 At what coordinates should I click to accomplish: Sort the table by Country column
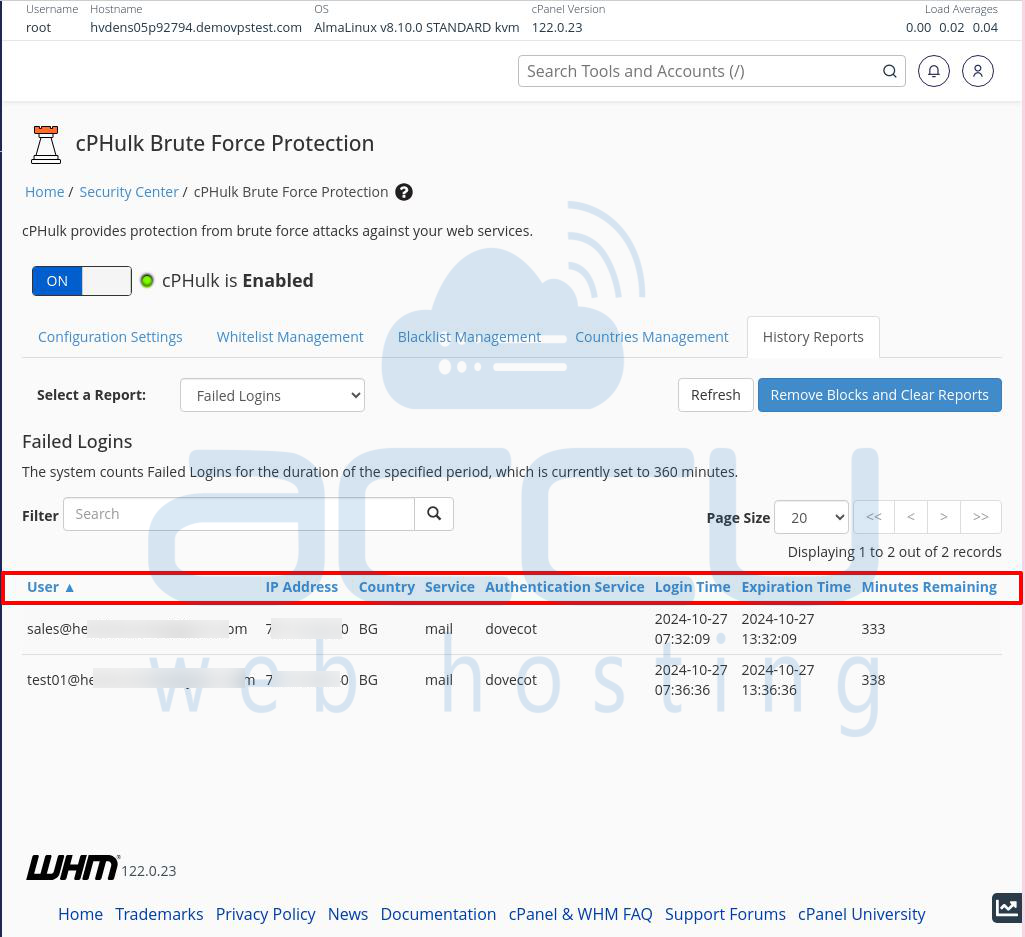387,587
